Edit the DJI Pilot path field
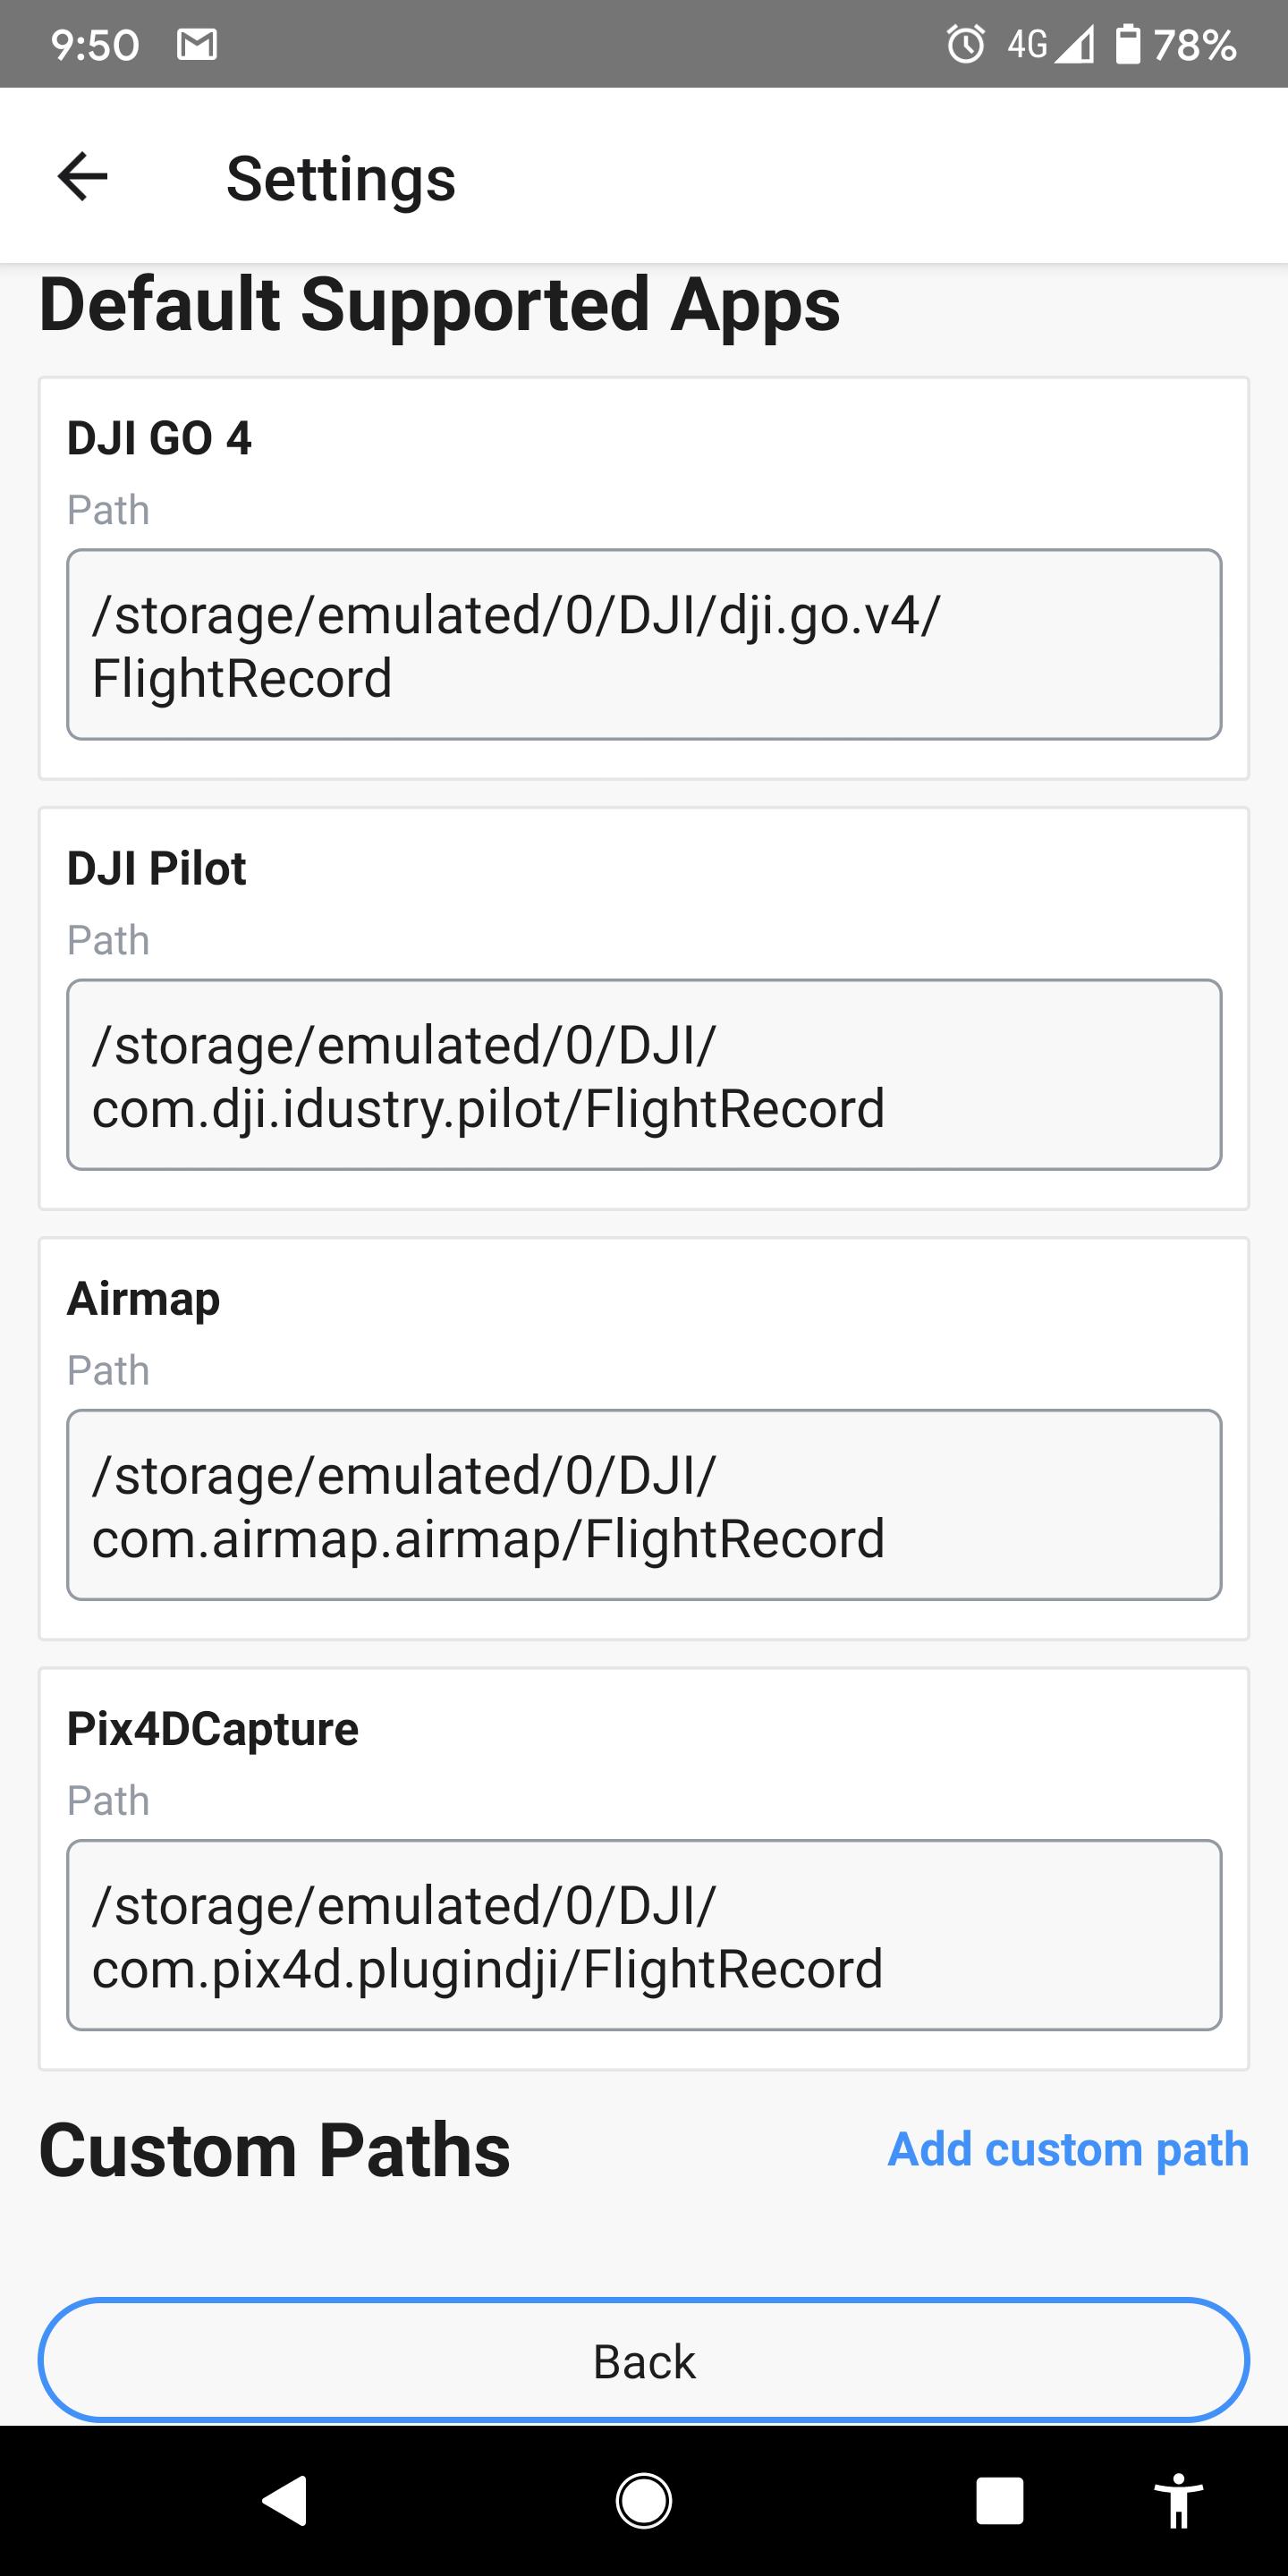Image resolution: width=1288 pixels, height=2576 pixels. pos(644,1075)
